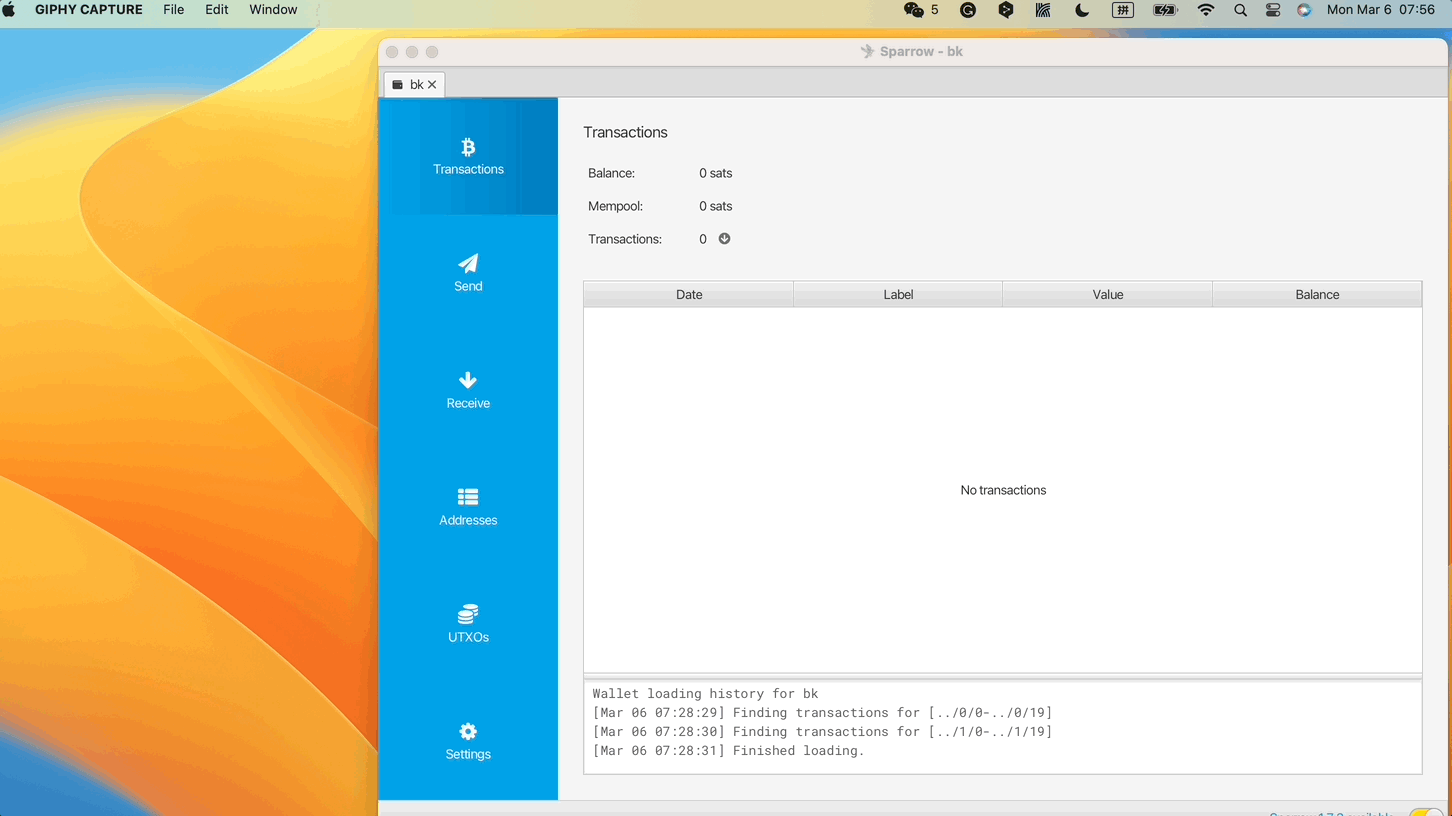This screenshot has height=816, width=1452.
Task: Sort by the Balance column header
Action: [1317, 295]
